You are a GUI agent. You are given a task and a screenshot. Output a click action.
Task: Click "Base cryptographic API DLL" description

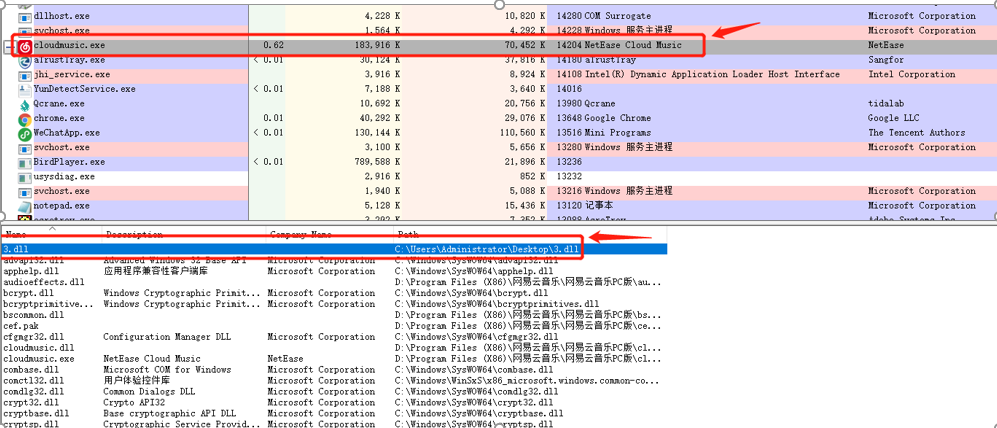pyautogui.click(x=169, y=413)
